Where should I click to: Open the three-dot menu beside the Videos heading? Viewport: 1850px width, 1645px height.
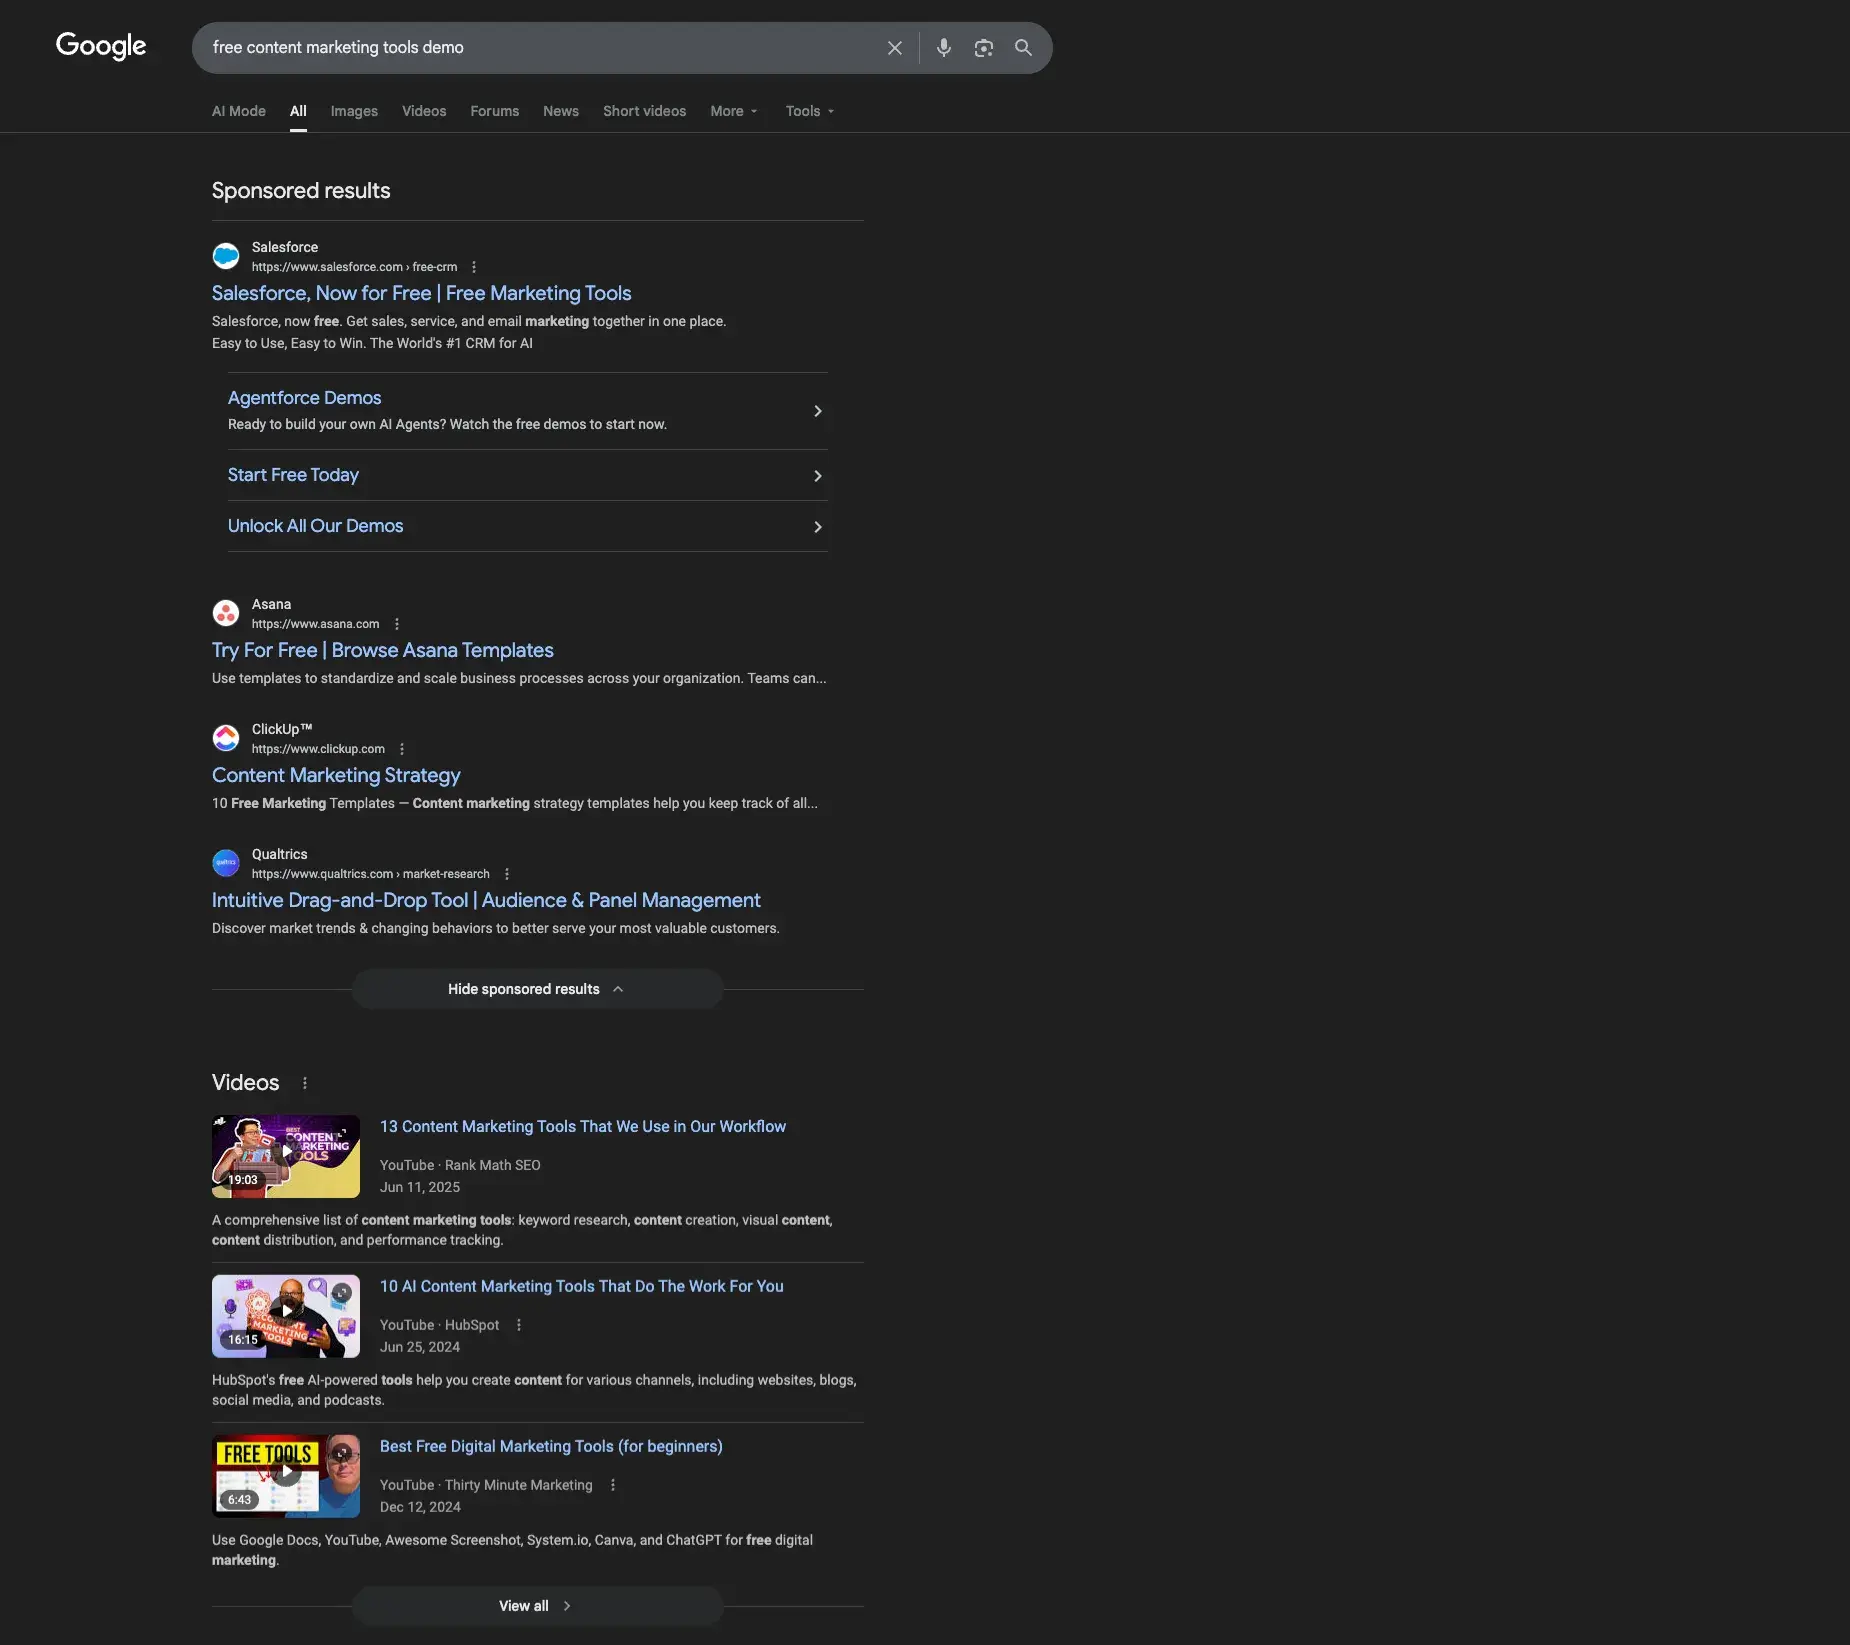click(x=303, y=1083)
